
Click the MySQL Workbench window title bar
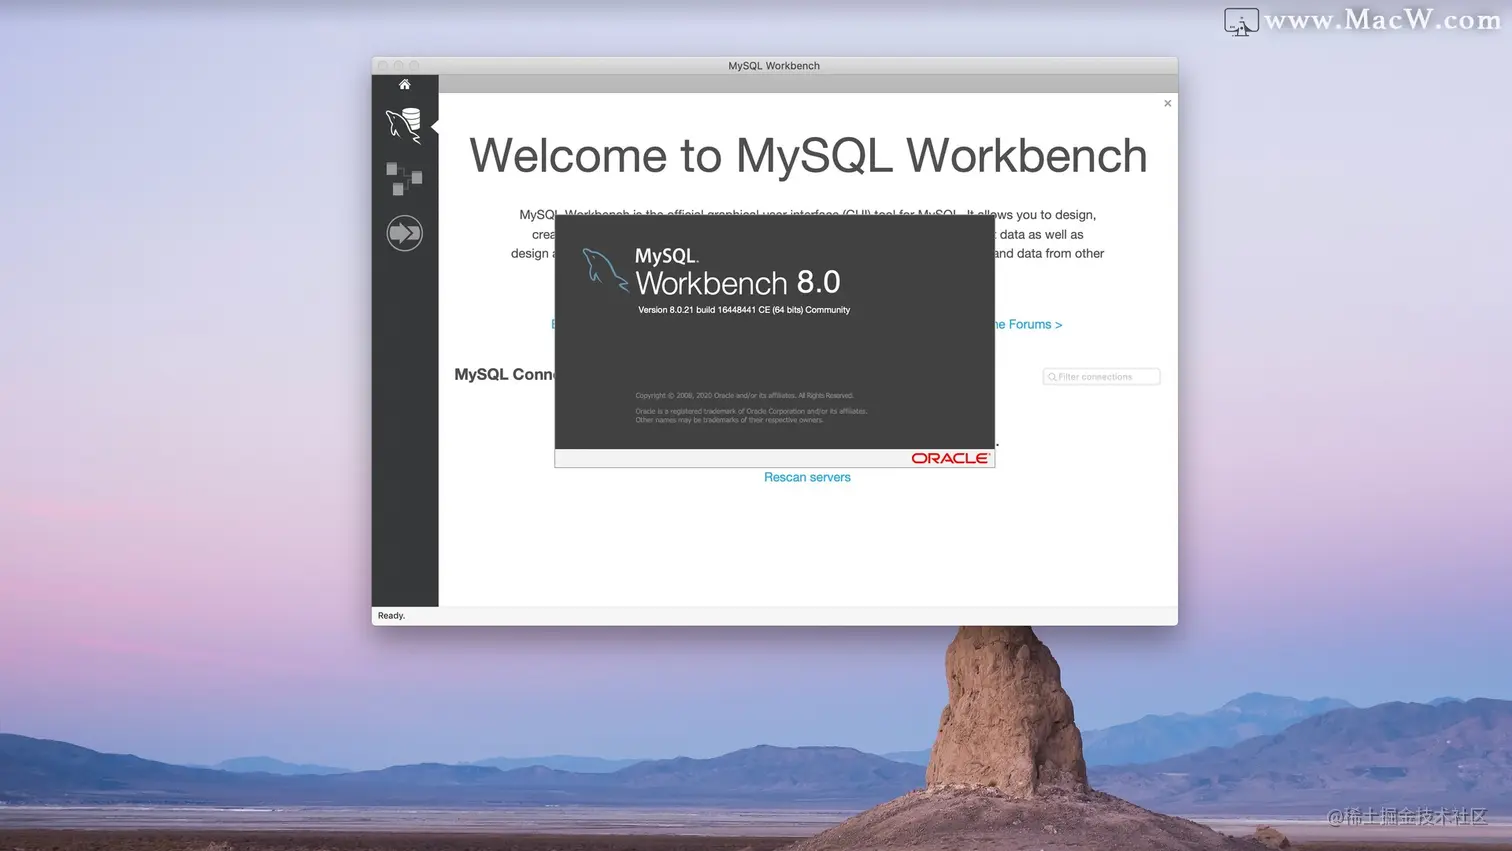(x=774, y=66)
